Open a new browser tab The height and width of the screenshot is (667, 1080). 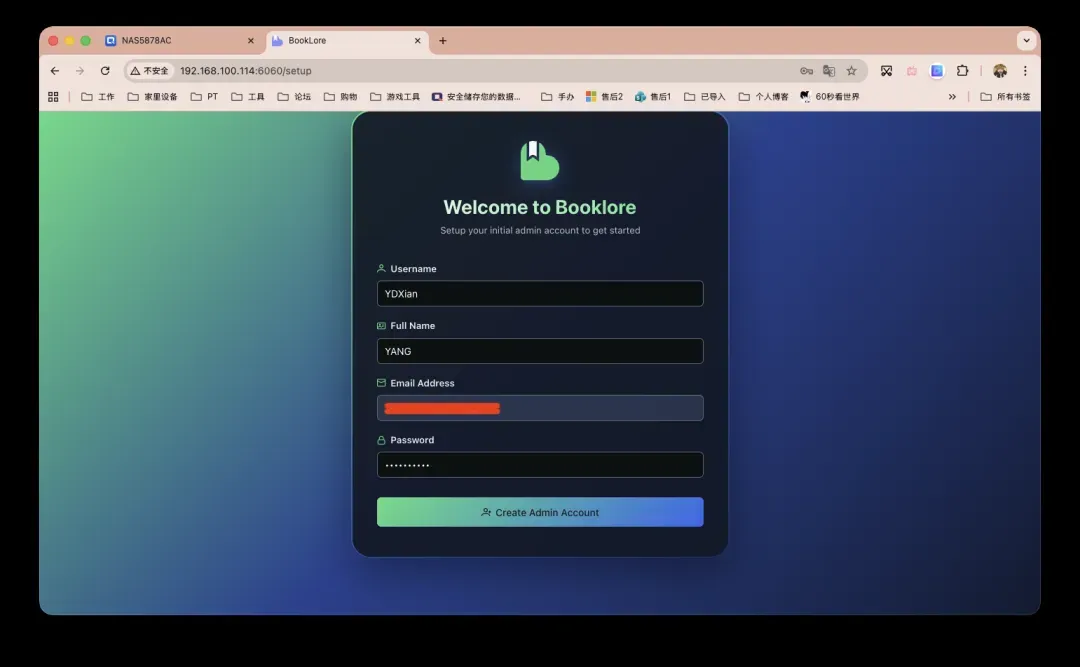pyautogui.click(x=443, y=41)
